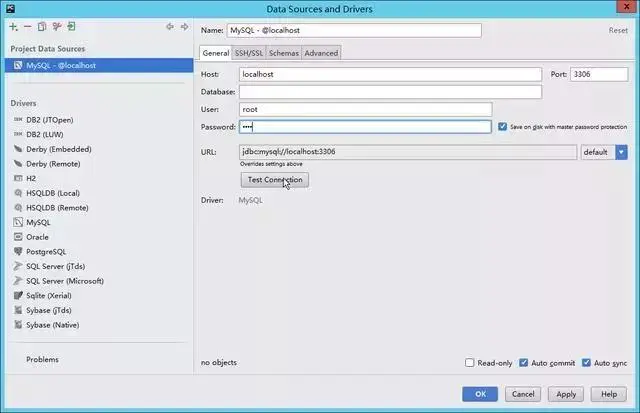Open the Advanced tab
Viewport: 640px width, 413px height.
pos(321,53)
